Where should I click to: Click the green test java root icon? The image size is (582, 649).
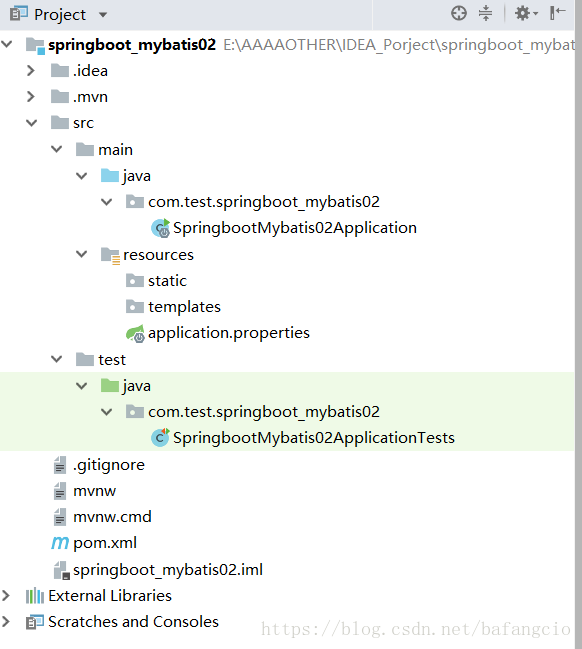(110, 385)
